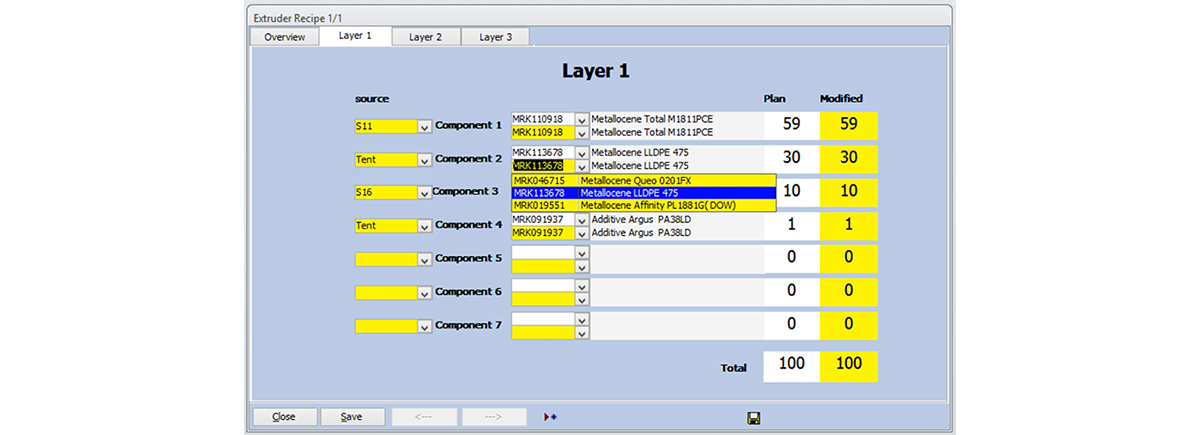Click Modified value 59 for Component 1

tap(849, 126)
